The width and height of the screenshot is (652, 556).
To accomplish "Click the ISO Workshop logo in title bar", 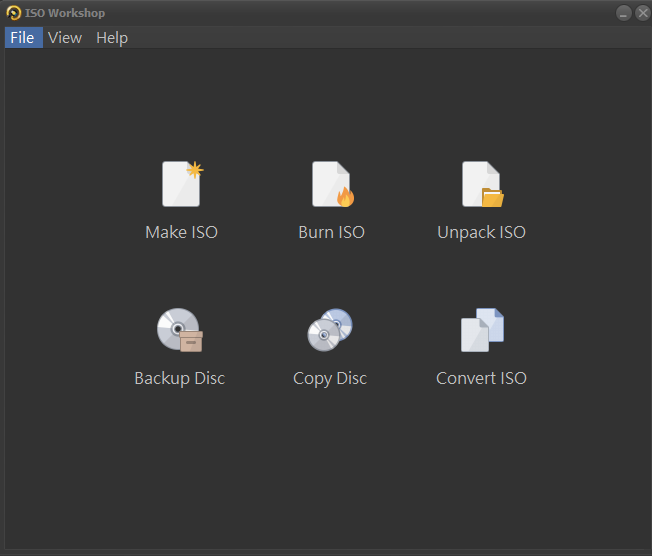I will [x=13, y=13].
